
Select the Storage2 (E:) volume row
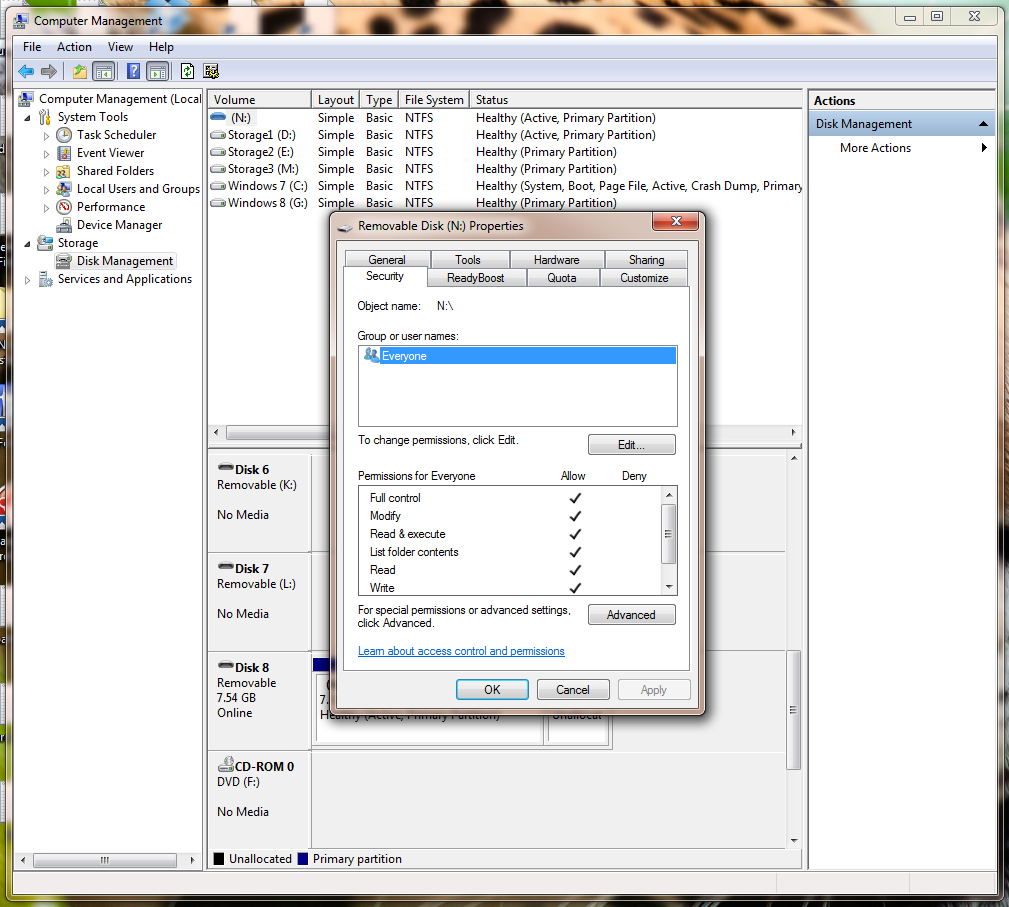258,151
